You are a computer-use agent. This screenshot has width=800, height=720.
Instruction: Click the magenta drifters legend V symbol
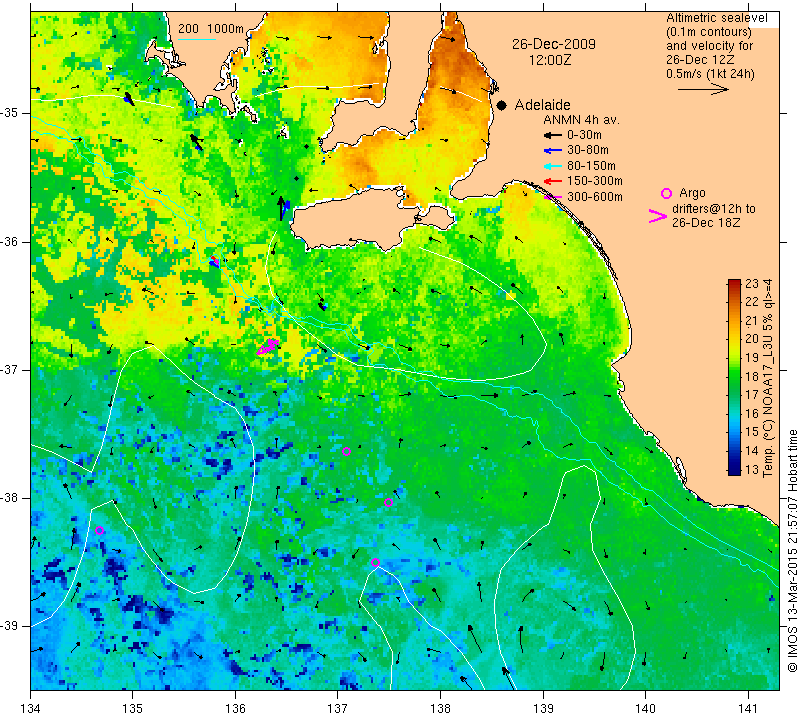[658, 216]
